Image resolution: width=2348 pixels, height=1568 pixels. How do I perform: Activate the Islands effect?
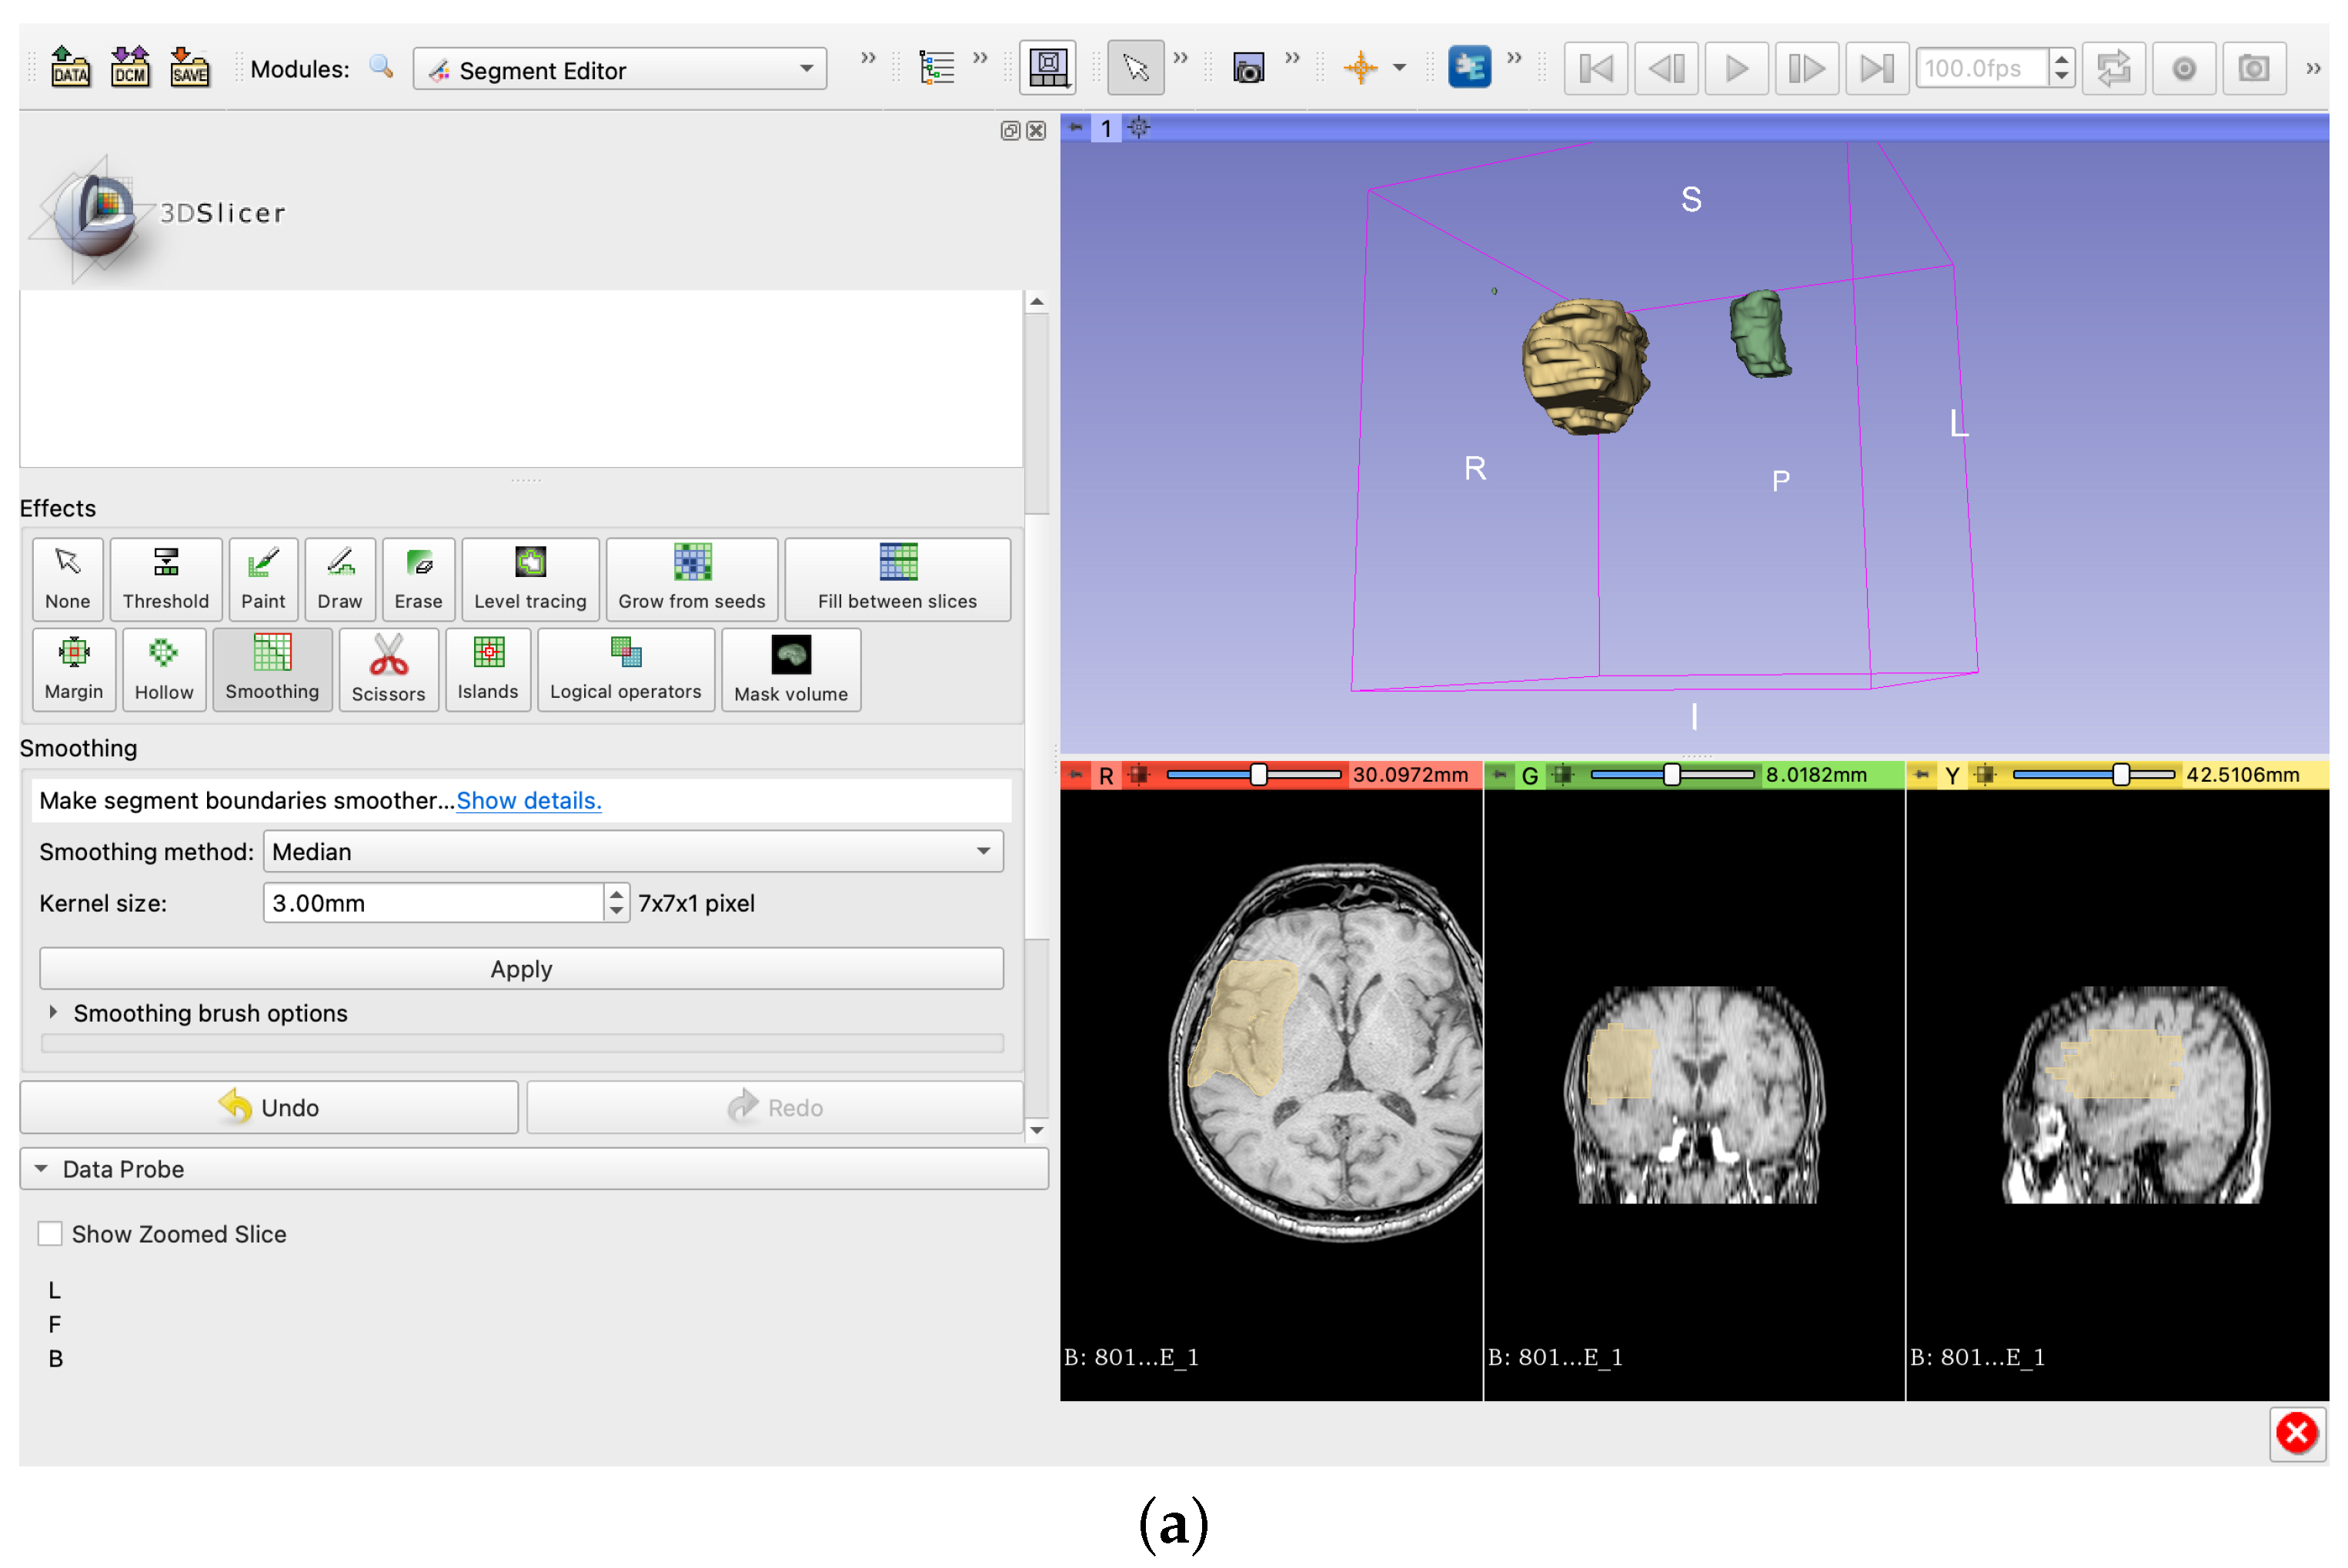click(x=487, y=669)
